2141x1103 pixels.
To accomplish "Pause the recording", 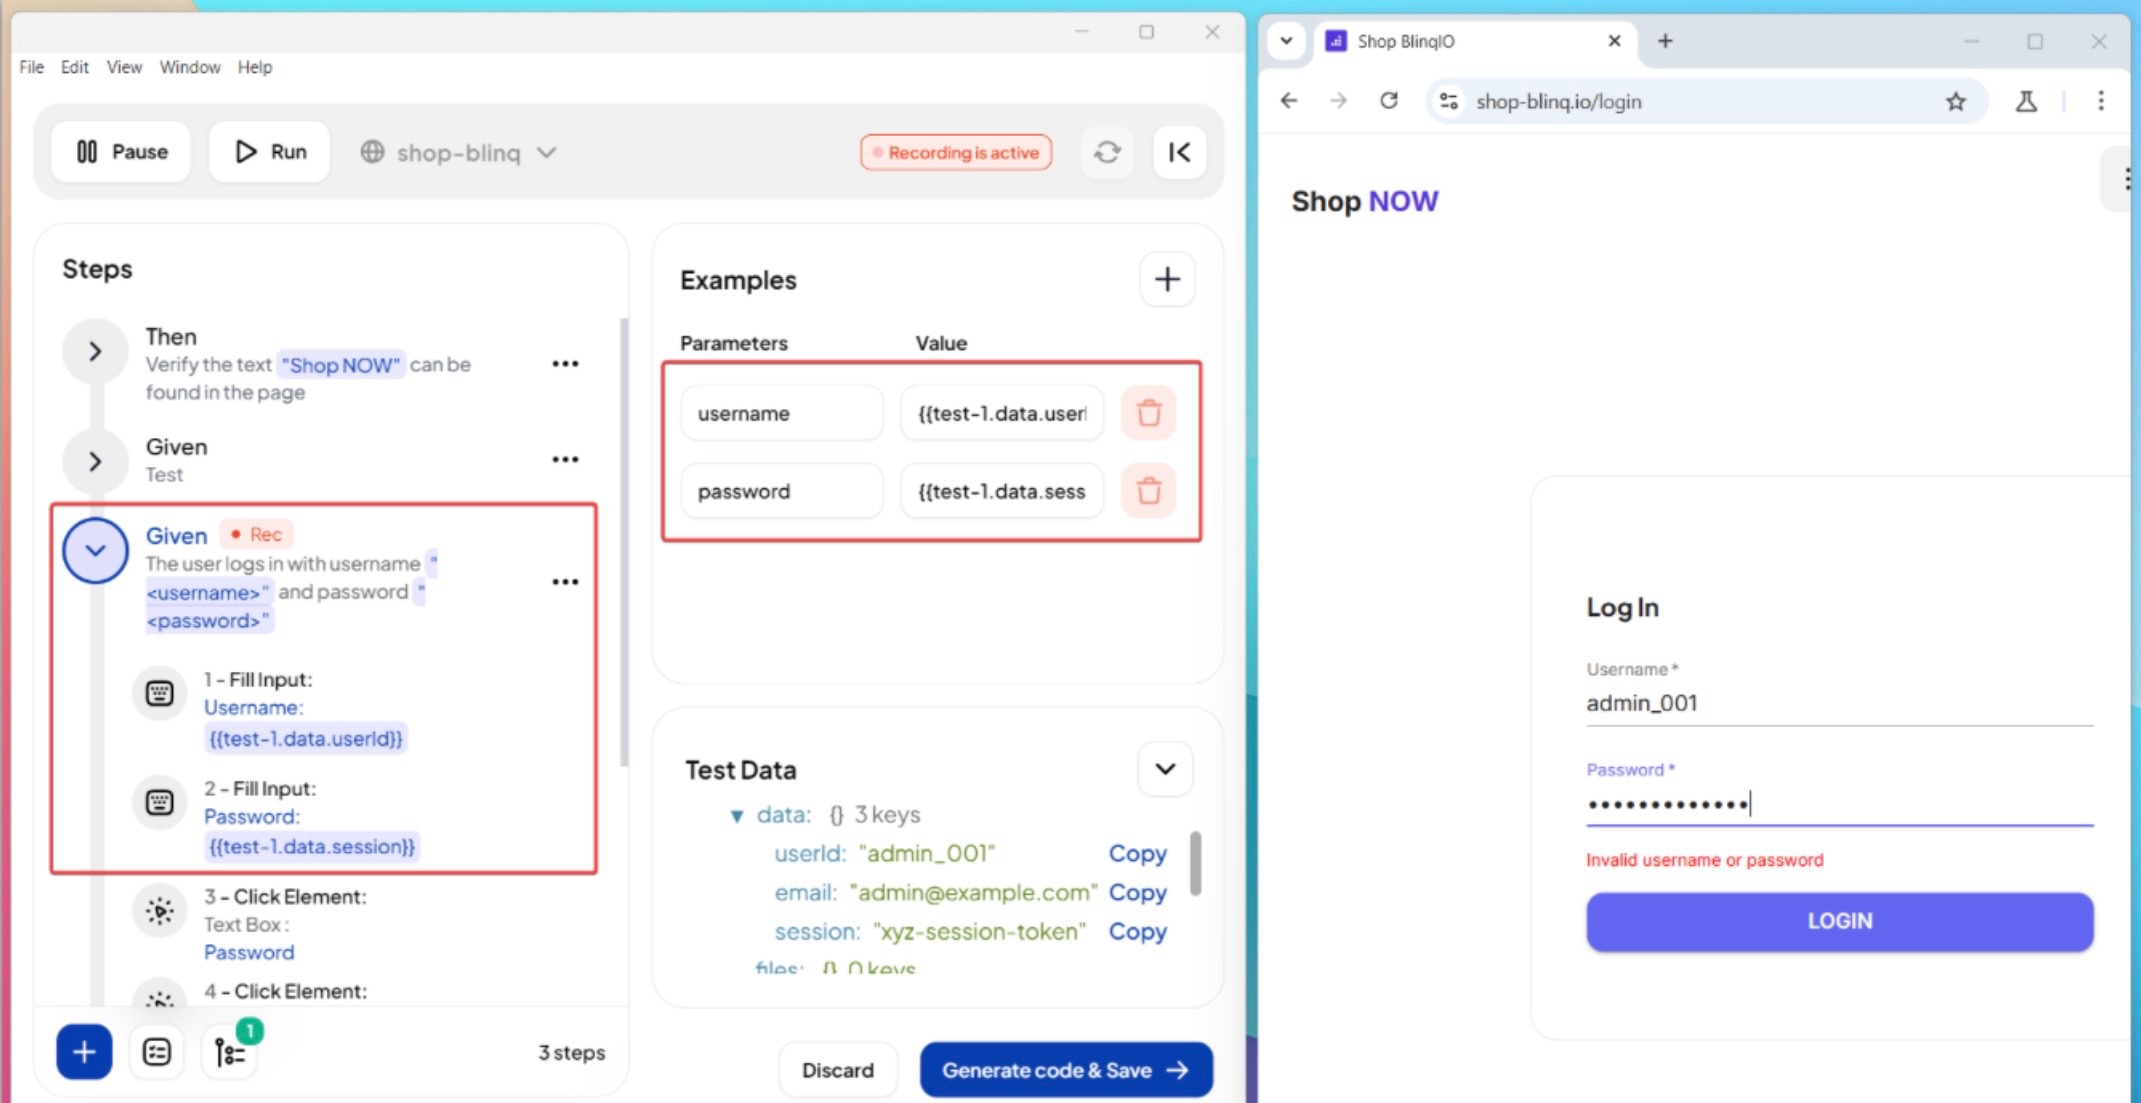I will click(121, 152).
